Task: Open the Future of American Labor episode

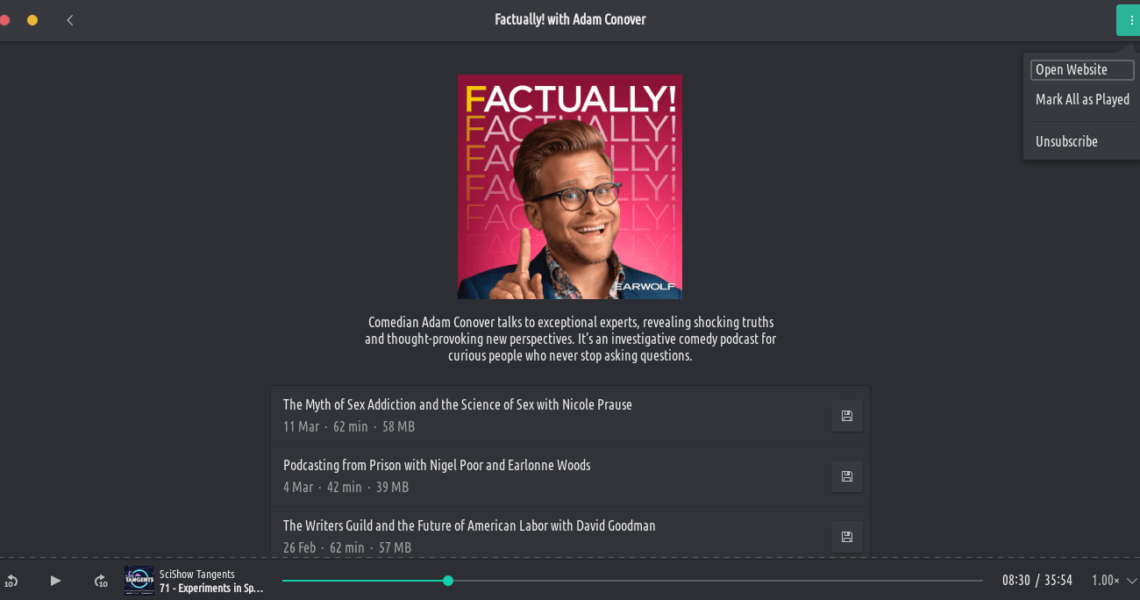Action: click(469, 525)
